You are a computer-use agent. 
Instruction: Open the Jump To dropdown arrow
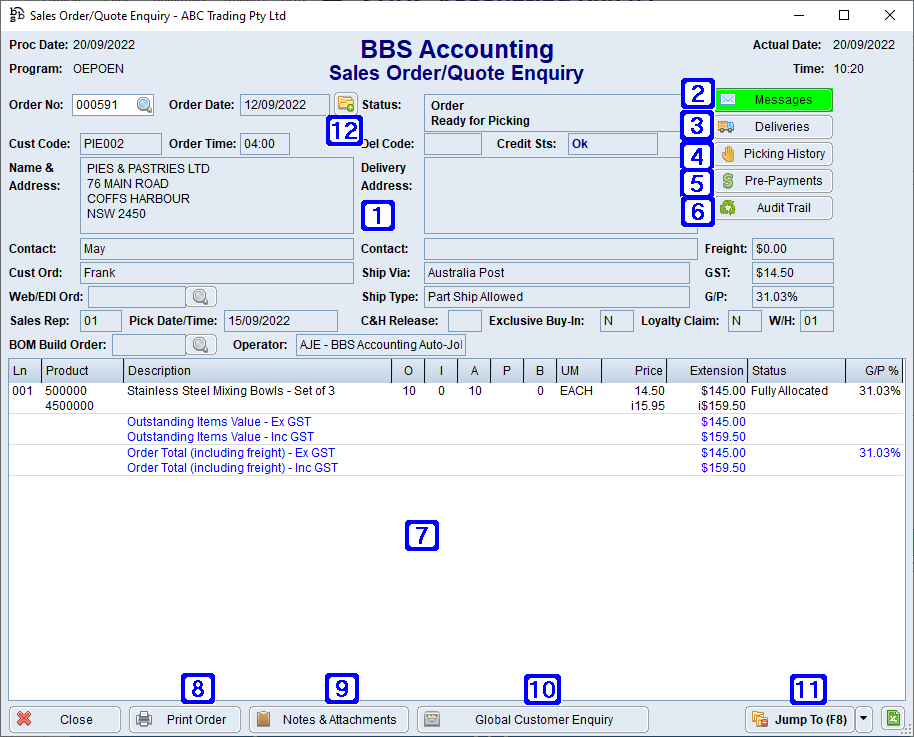[x=862, y=719]
